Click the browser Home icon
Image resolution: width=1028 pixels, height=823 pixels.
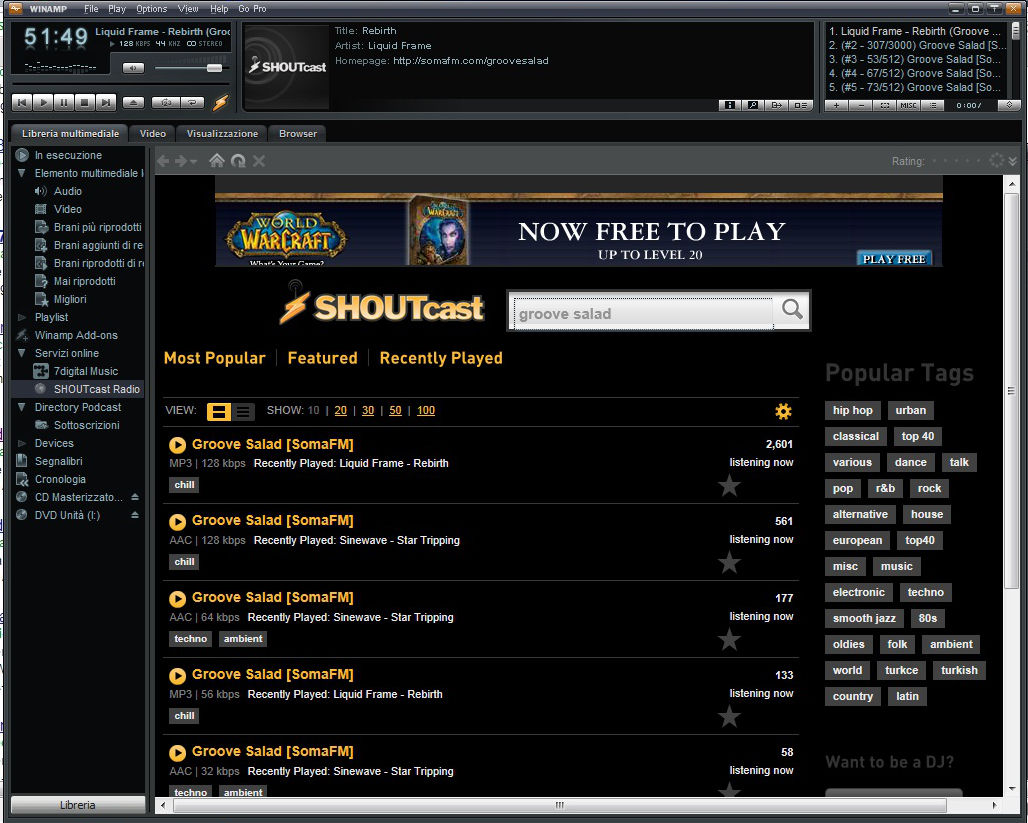tap(216, 161)
